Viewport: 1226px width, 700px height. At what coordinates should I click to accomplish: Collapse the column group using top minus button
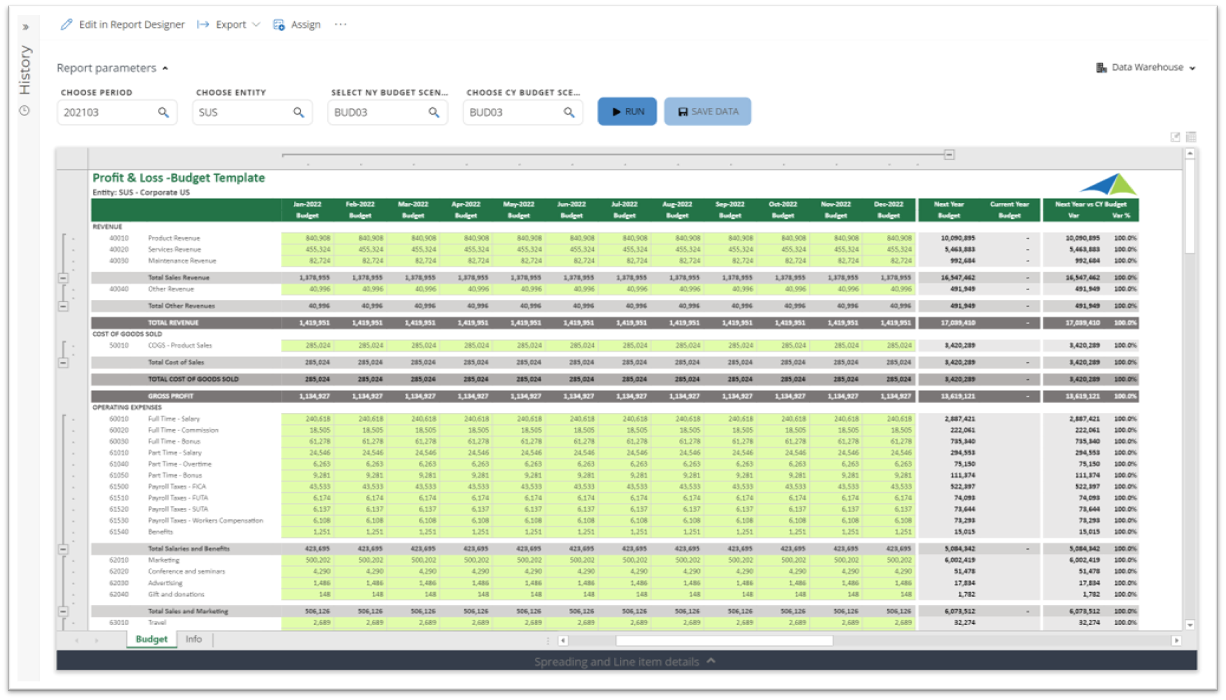949,155
